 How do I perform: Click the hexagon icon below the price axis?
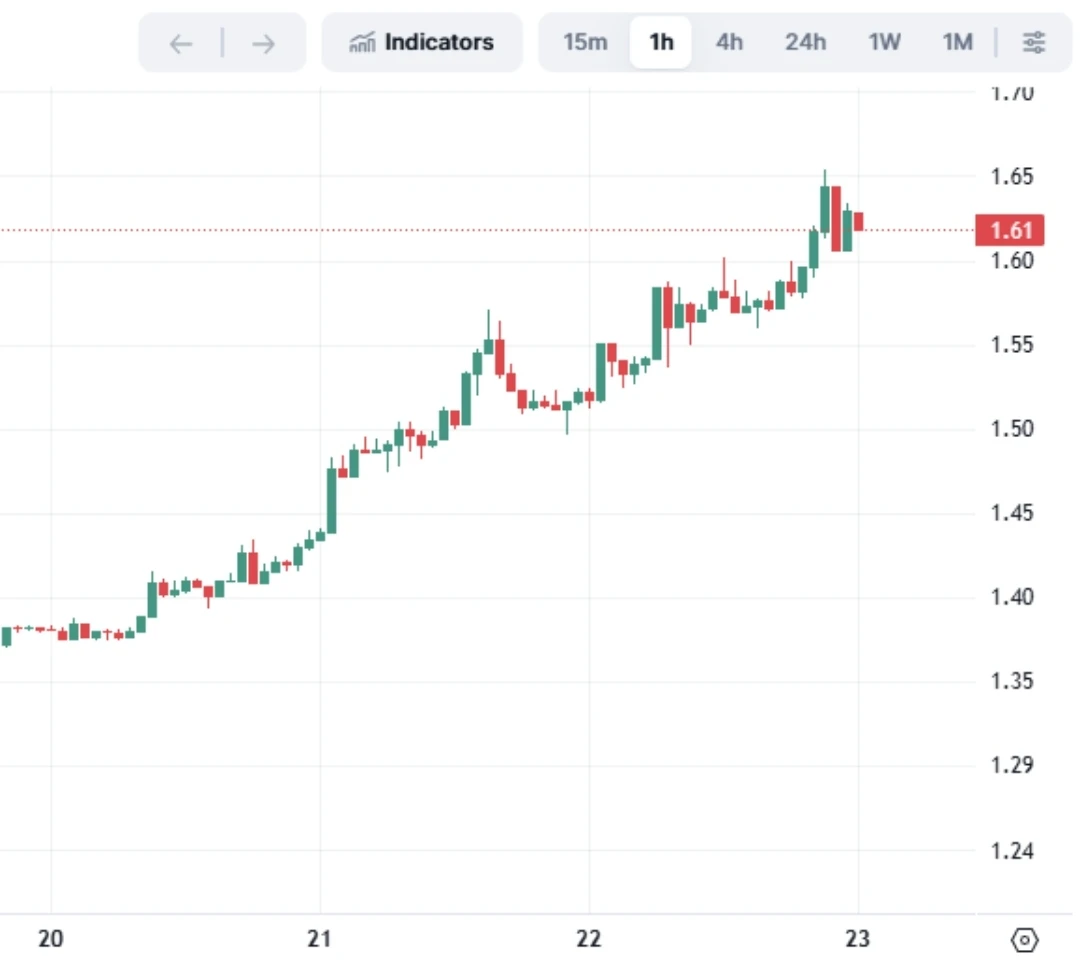tap(1024, 939)
